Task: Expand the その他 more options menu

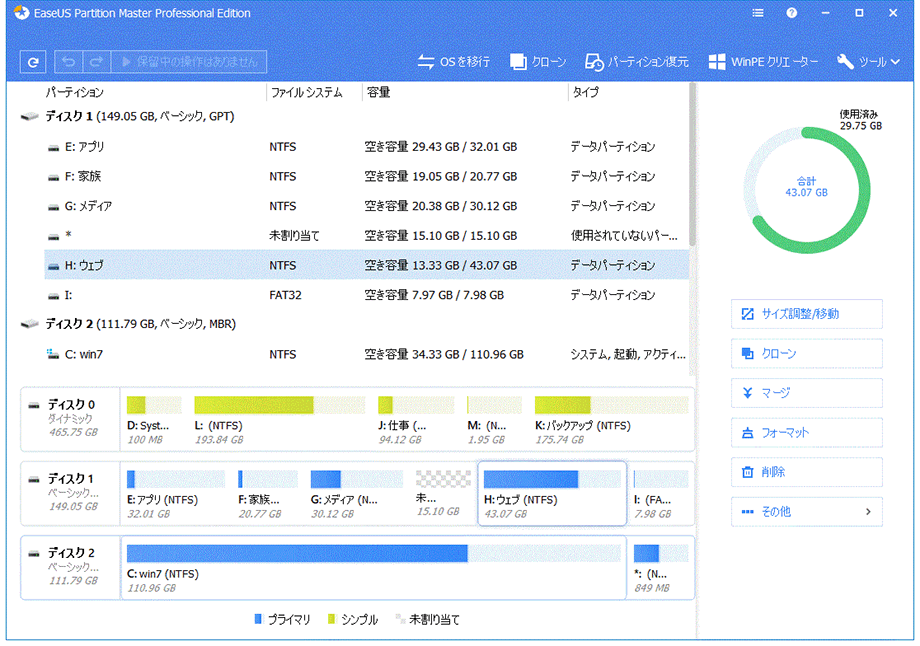Action: [807, 512]
